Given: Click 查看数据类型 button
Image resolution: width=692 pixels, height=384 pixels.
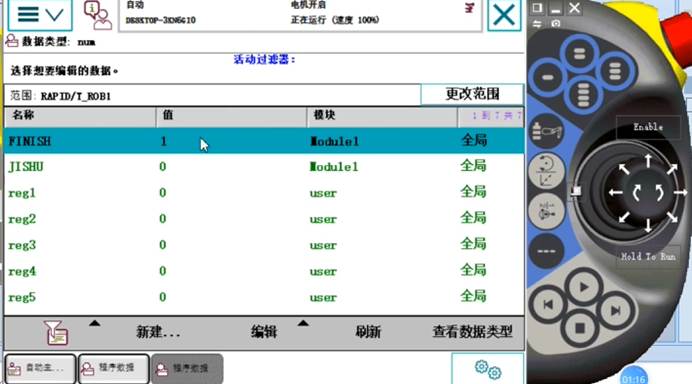Looking at the screenshot, I should click(x=472, y=331).
